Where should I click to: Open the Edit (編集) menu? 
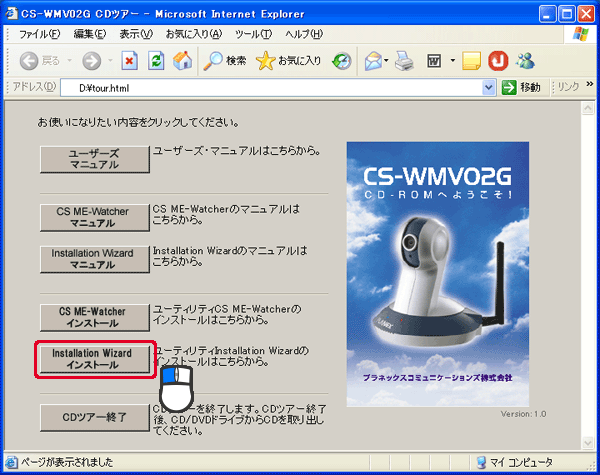tap(90, 34)
